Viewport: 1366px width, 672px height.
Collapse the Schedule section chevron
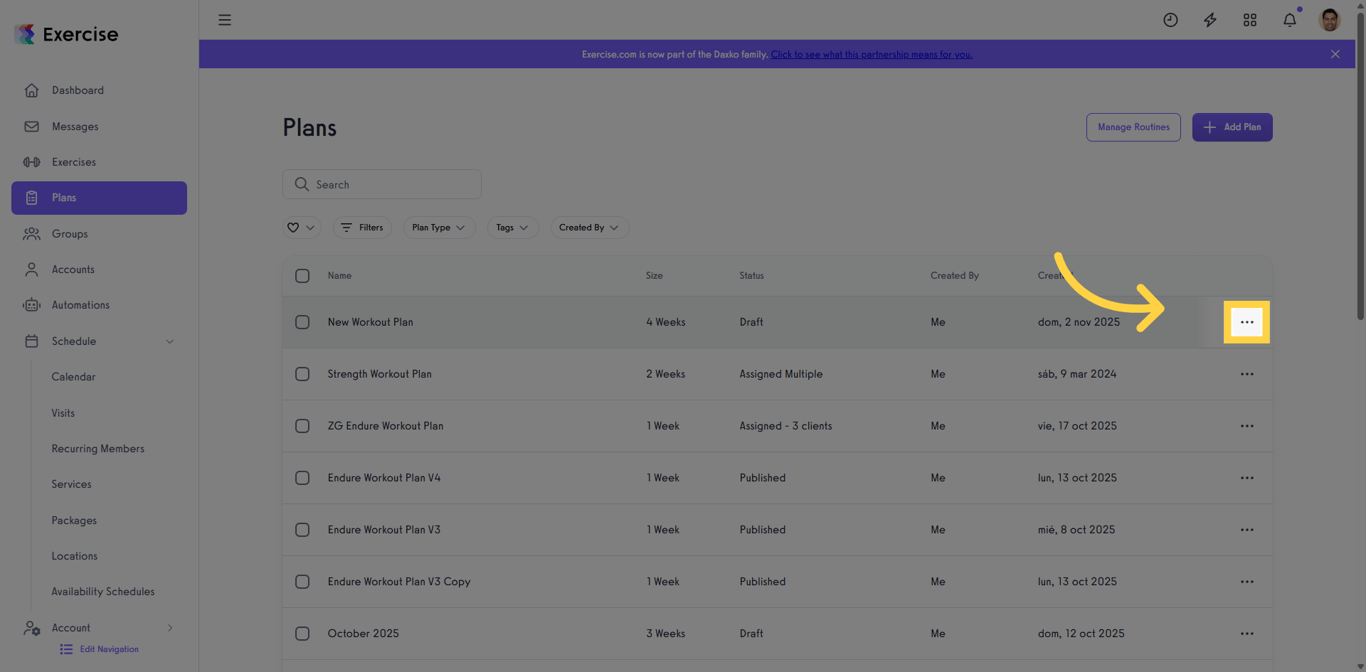click(x=170, y=342)
